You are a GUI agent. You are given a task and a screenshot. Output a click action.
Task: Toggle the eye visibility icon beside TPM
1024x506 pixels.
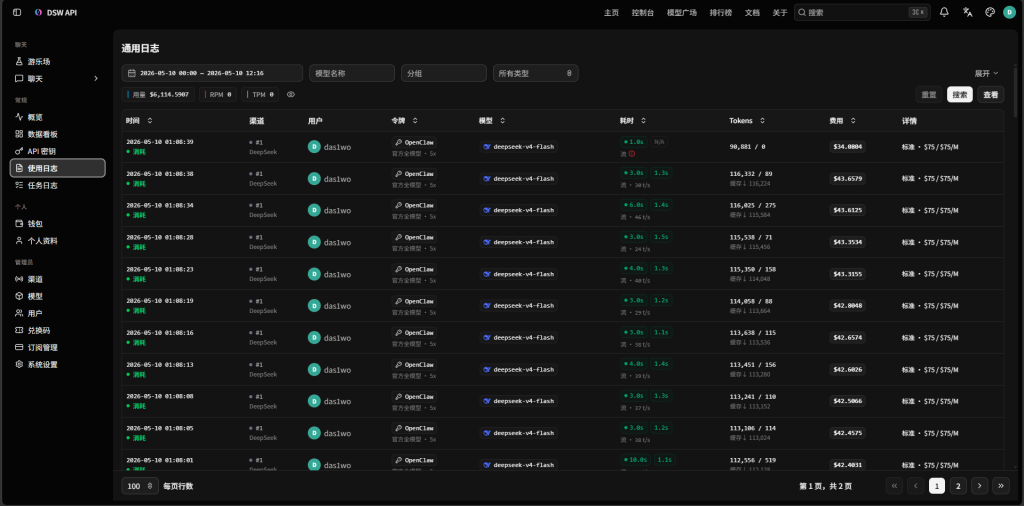coord(291,95)
